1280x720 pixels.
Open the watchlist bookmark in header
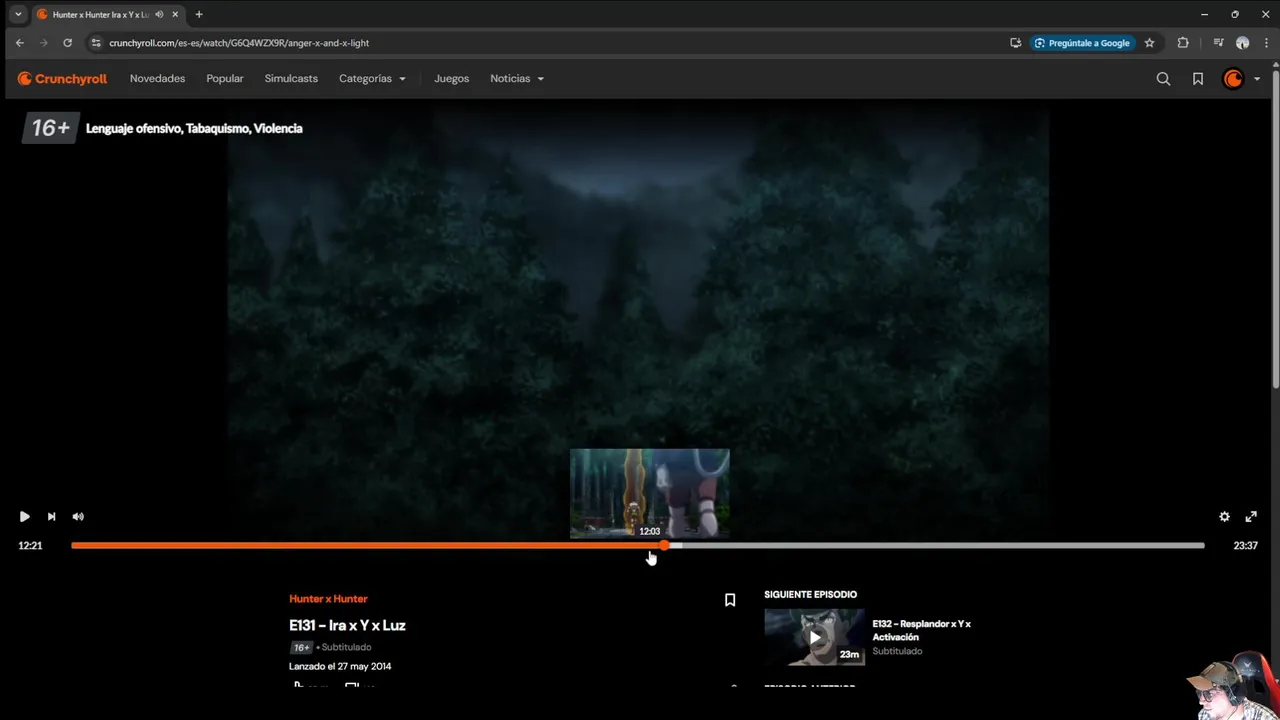tap(1198, 78)
